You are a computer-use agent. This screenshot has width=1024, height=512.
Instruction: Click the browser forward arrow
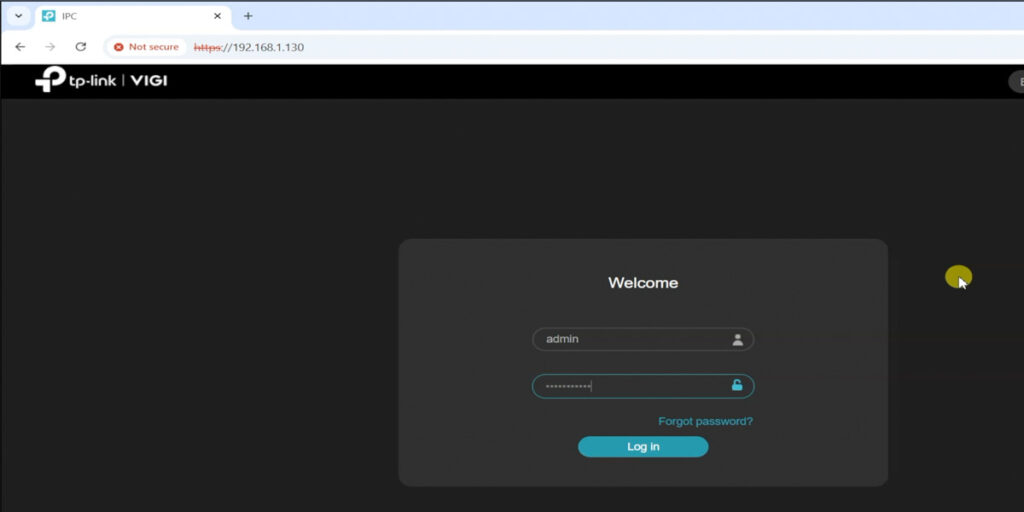tap(50, 47)
